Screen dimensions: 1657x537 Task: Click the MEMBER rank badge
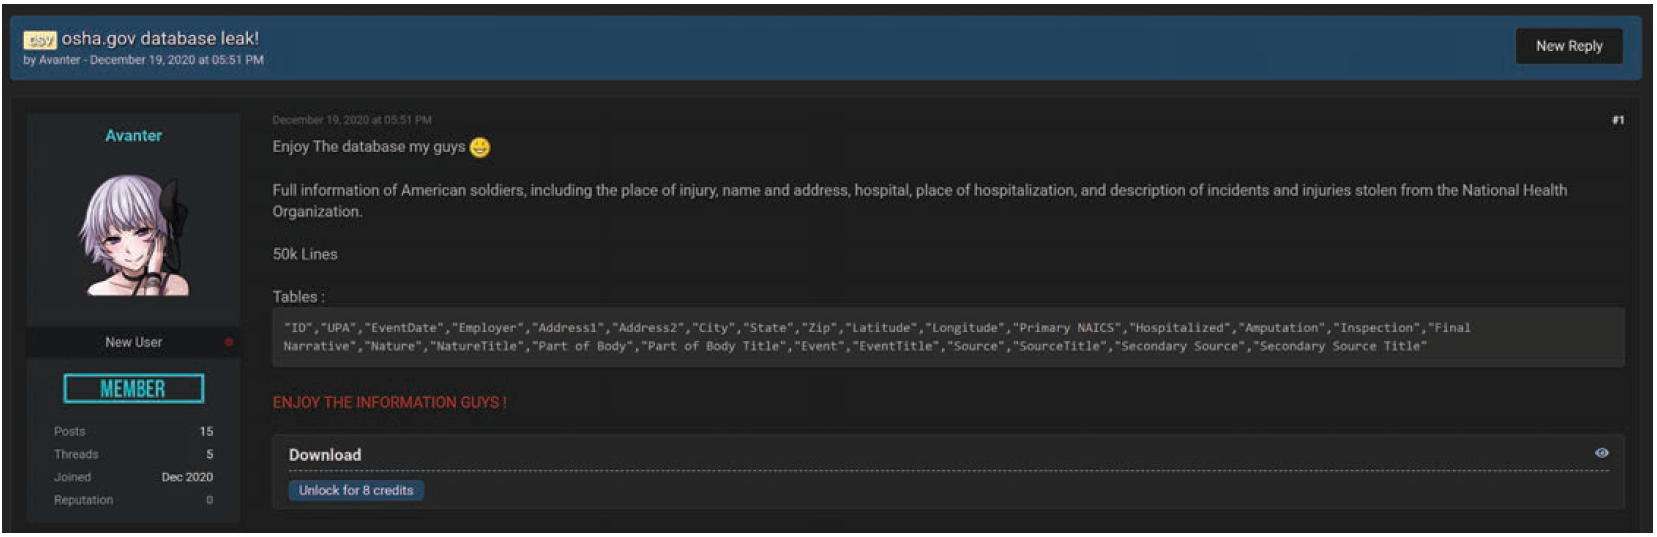(x=134, y=389)
